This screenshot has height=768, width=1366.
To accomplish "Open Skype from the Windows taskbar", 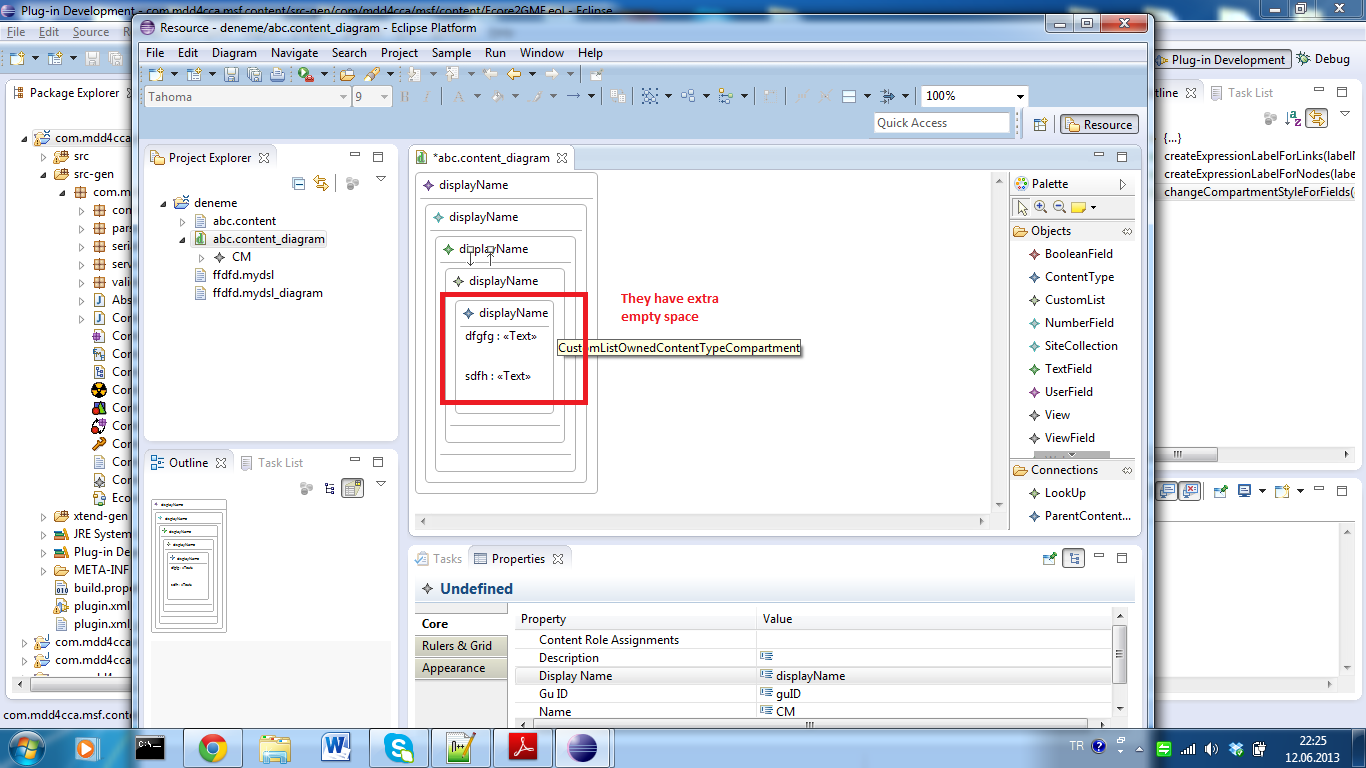I will pos(398,747).
